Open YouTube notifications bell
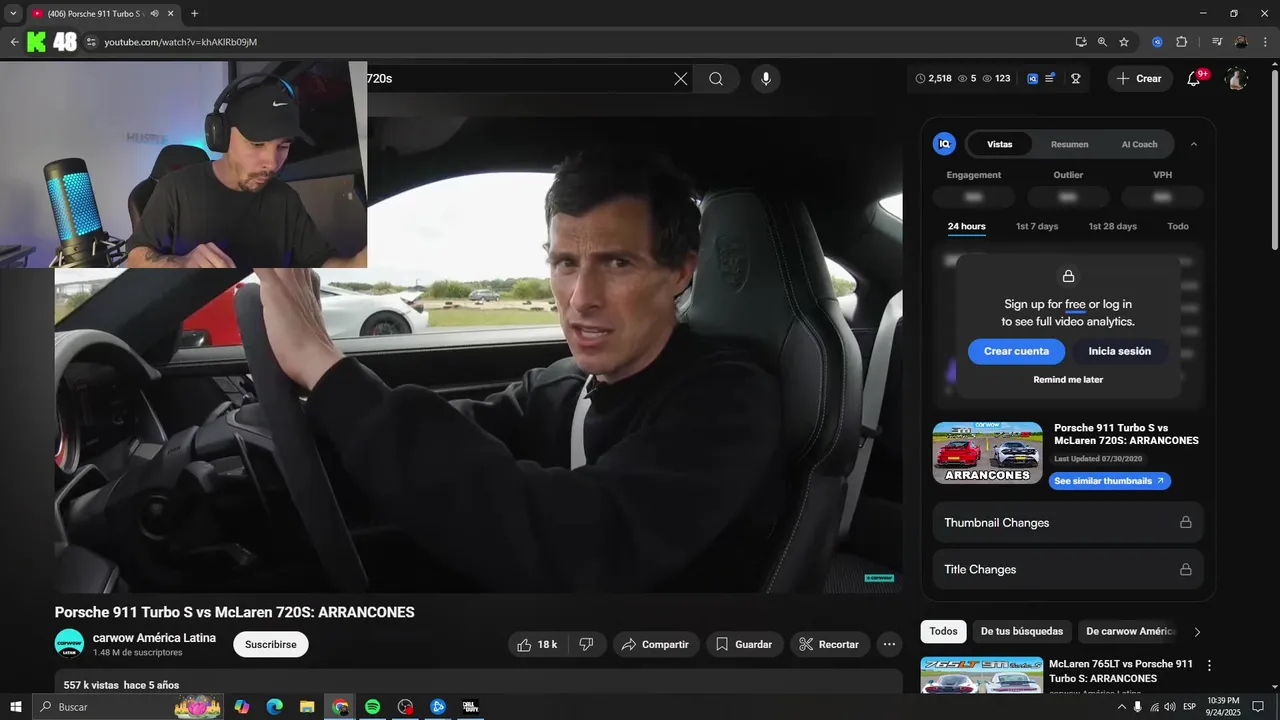 point(1194,79)
